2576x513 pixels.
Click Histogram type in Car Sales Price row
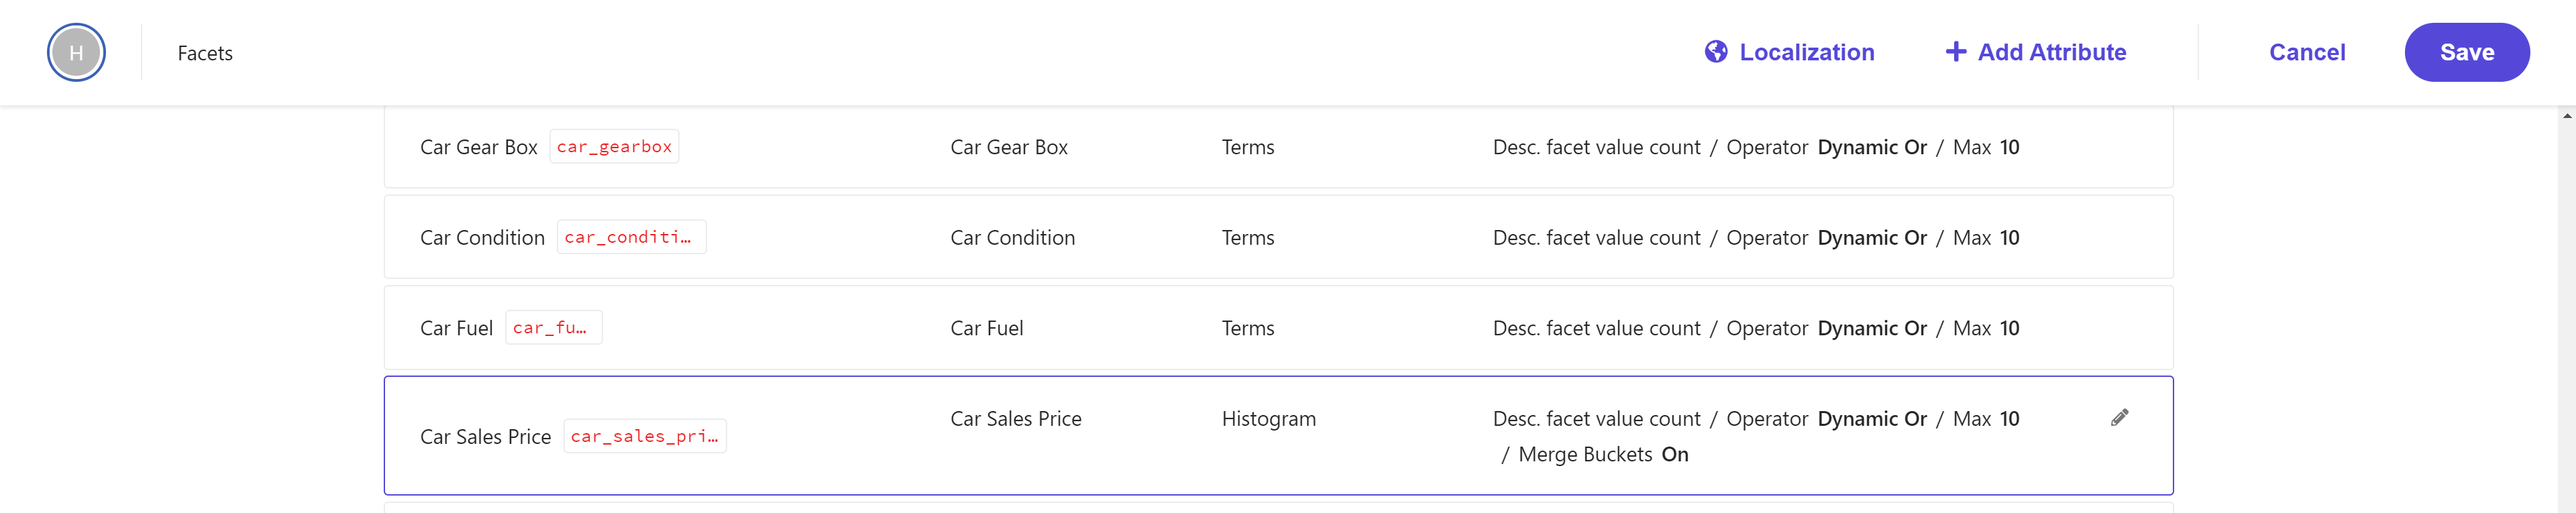pos(1268,419)
